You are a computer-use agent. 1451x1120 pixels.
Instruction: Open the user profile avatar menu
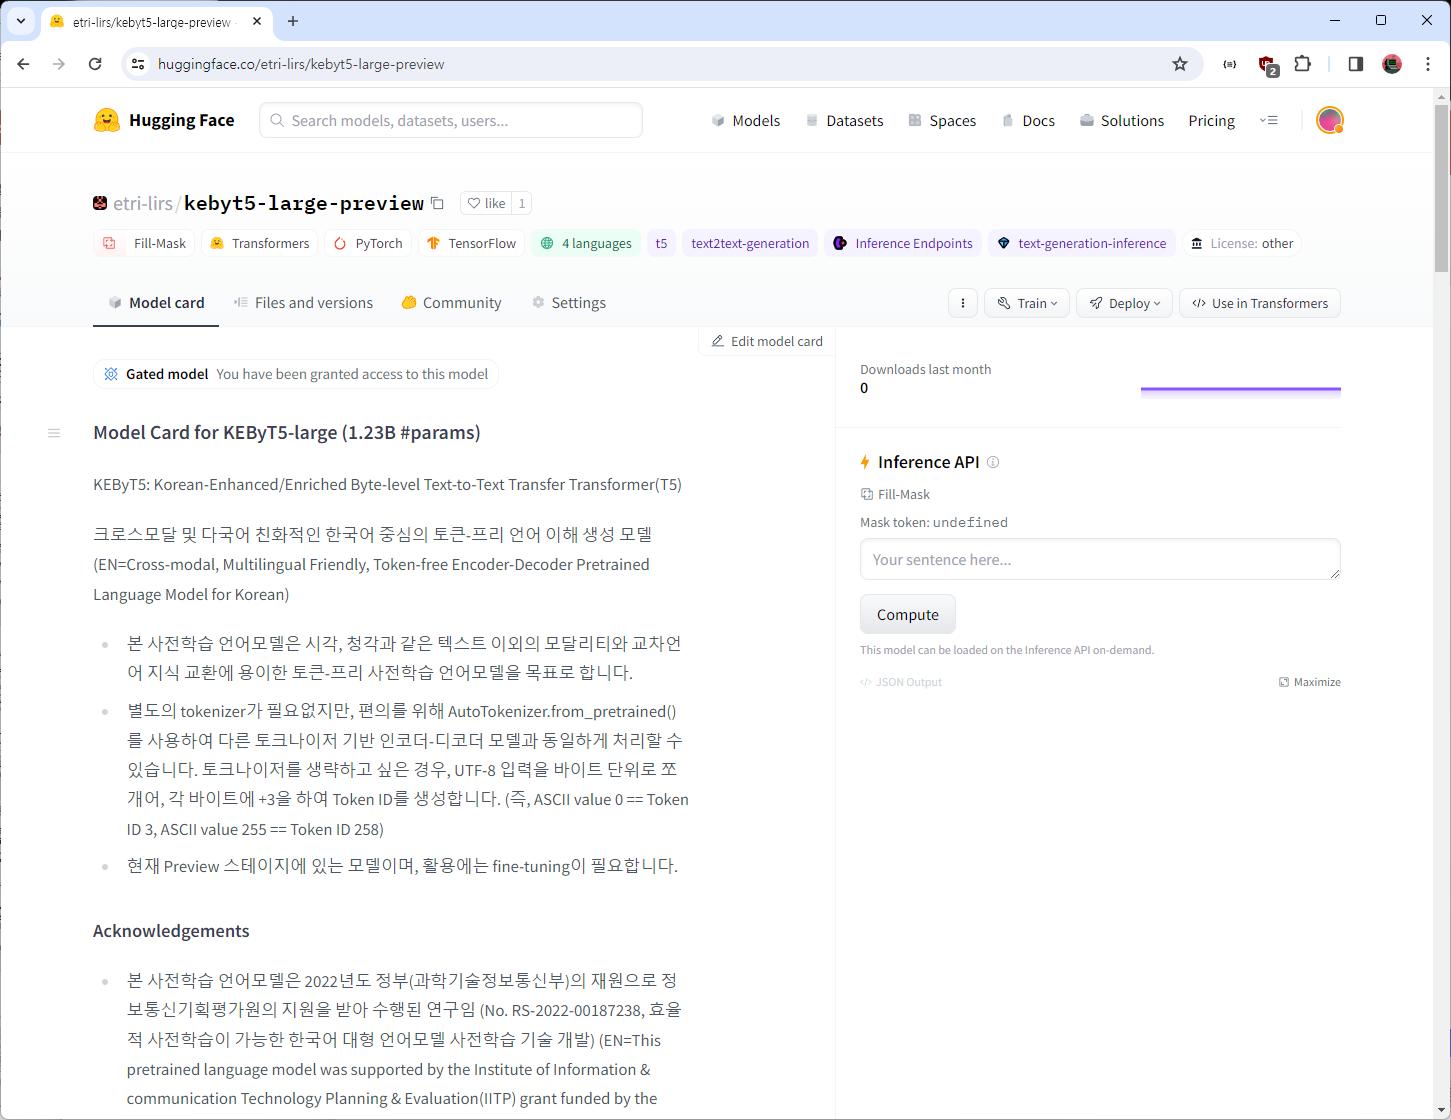point(1329,120)
